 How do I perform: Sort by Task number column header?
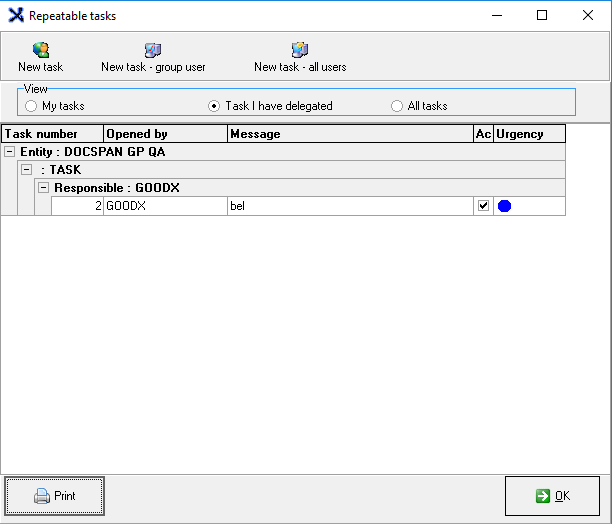[x=52, y=134]
